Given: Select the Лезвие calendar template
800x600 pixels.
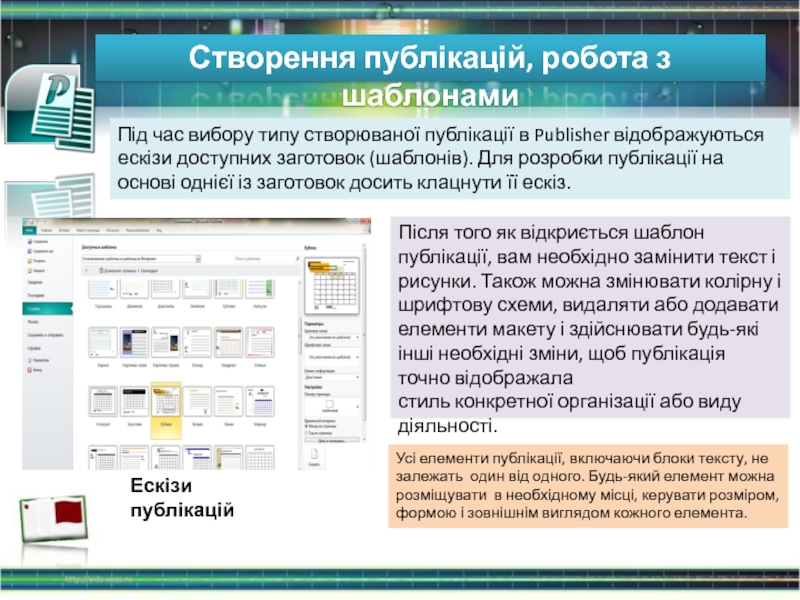Looking at the screenshot, I should (197, 402).
